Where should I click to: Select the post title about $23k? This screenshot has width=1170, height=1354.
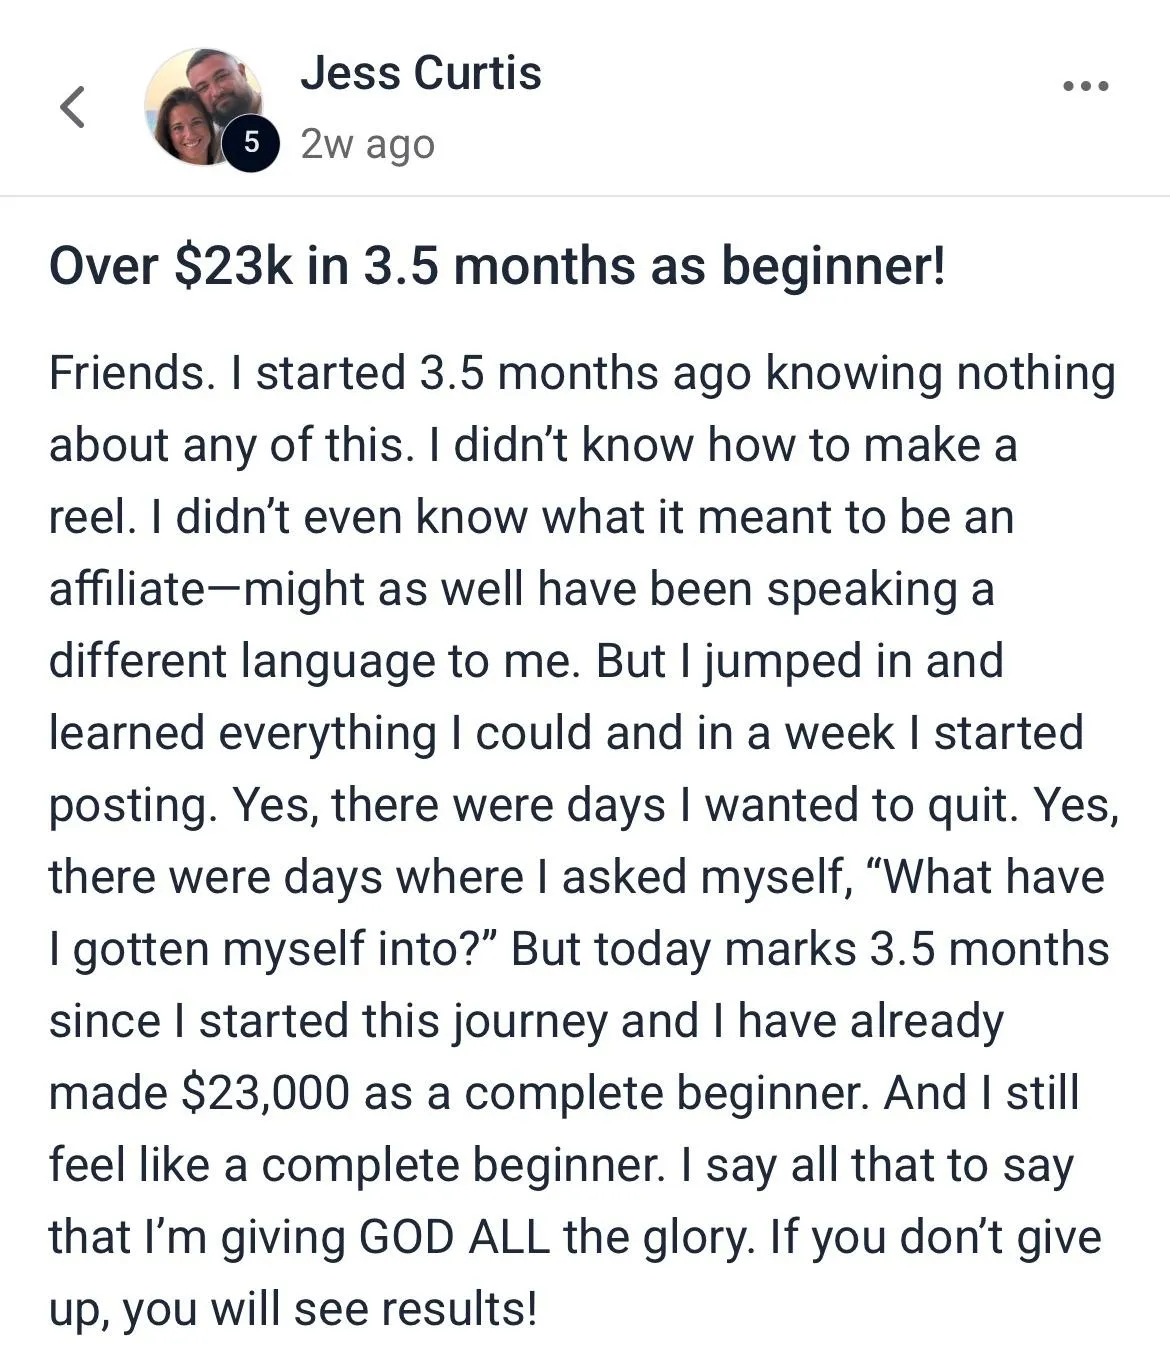coord(497,266)
